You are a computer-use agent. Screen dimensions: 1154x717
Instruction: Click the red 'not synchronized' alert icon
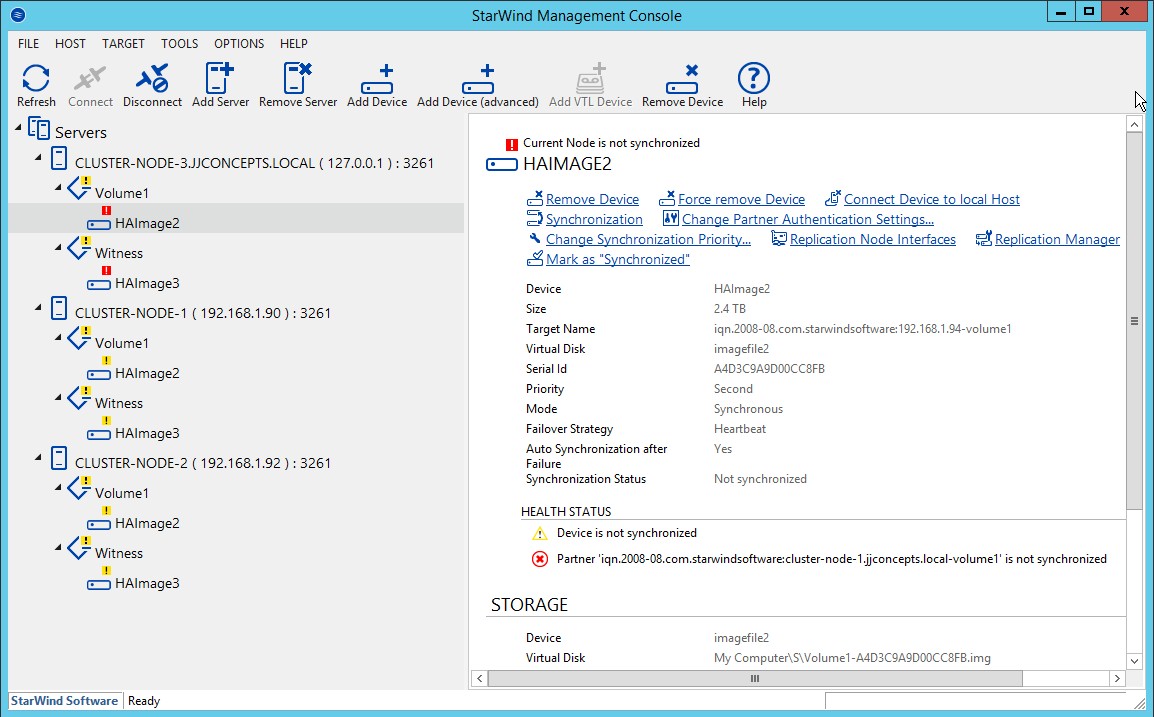pyautogui.click(x=511, y=144)
